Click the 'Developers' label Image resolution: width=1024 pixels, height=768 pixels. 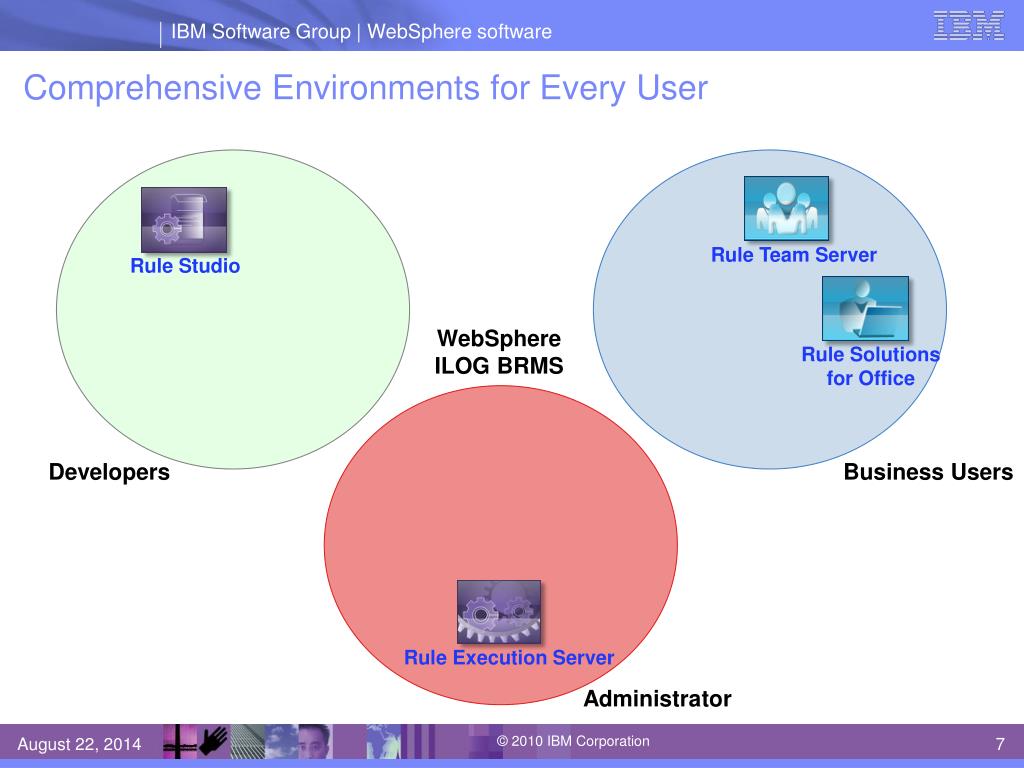[x=109, y=472]
